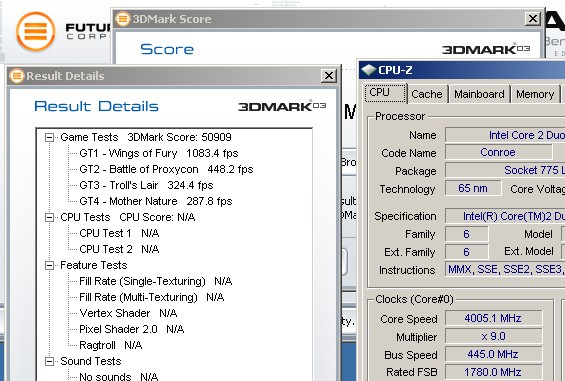Click the Family value 6 field
This screenshot has height=381, width=565.
pyautogui.click(x=467, y=234)
